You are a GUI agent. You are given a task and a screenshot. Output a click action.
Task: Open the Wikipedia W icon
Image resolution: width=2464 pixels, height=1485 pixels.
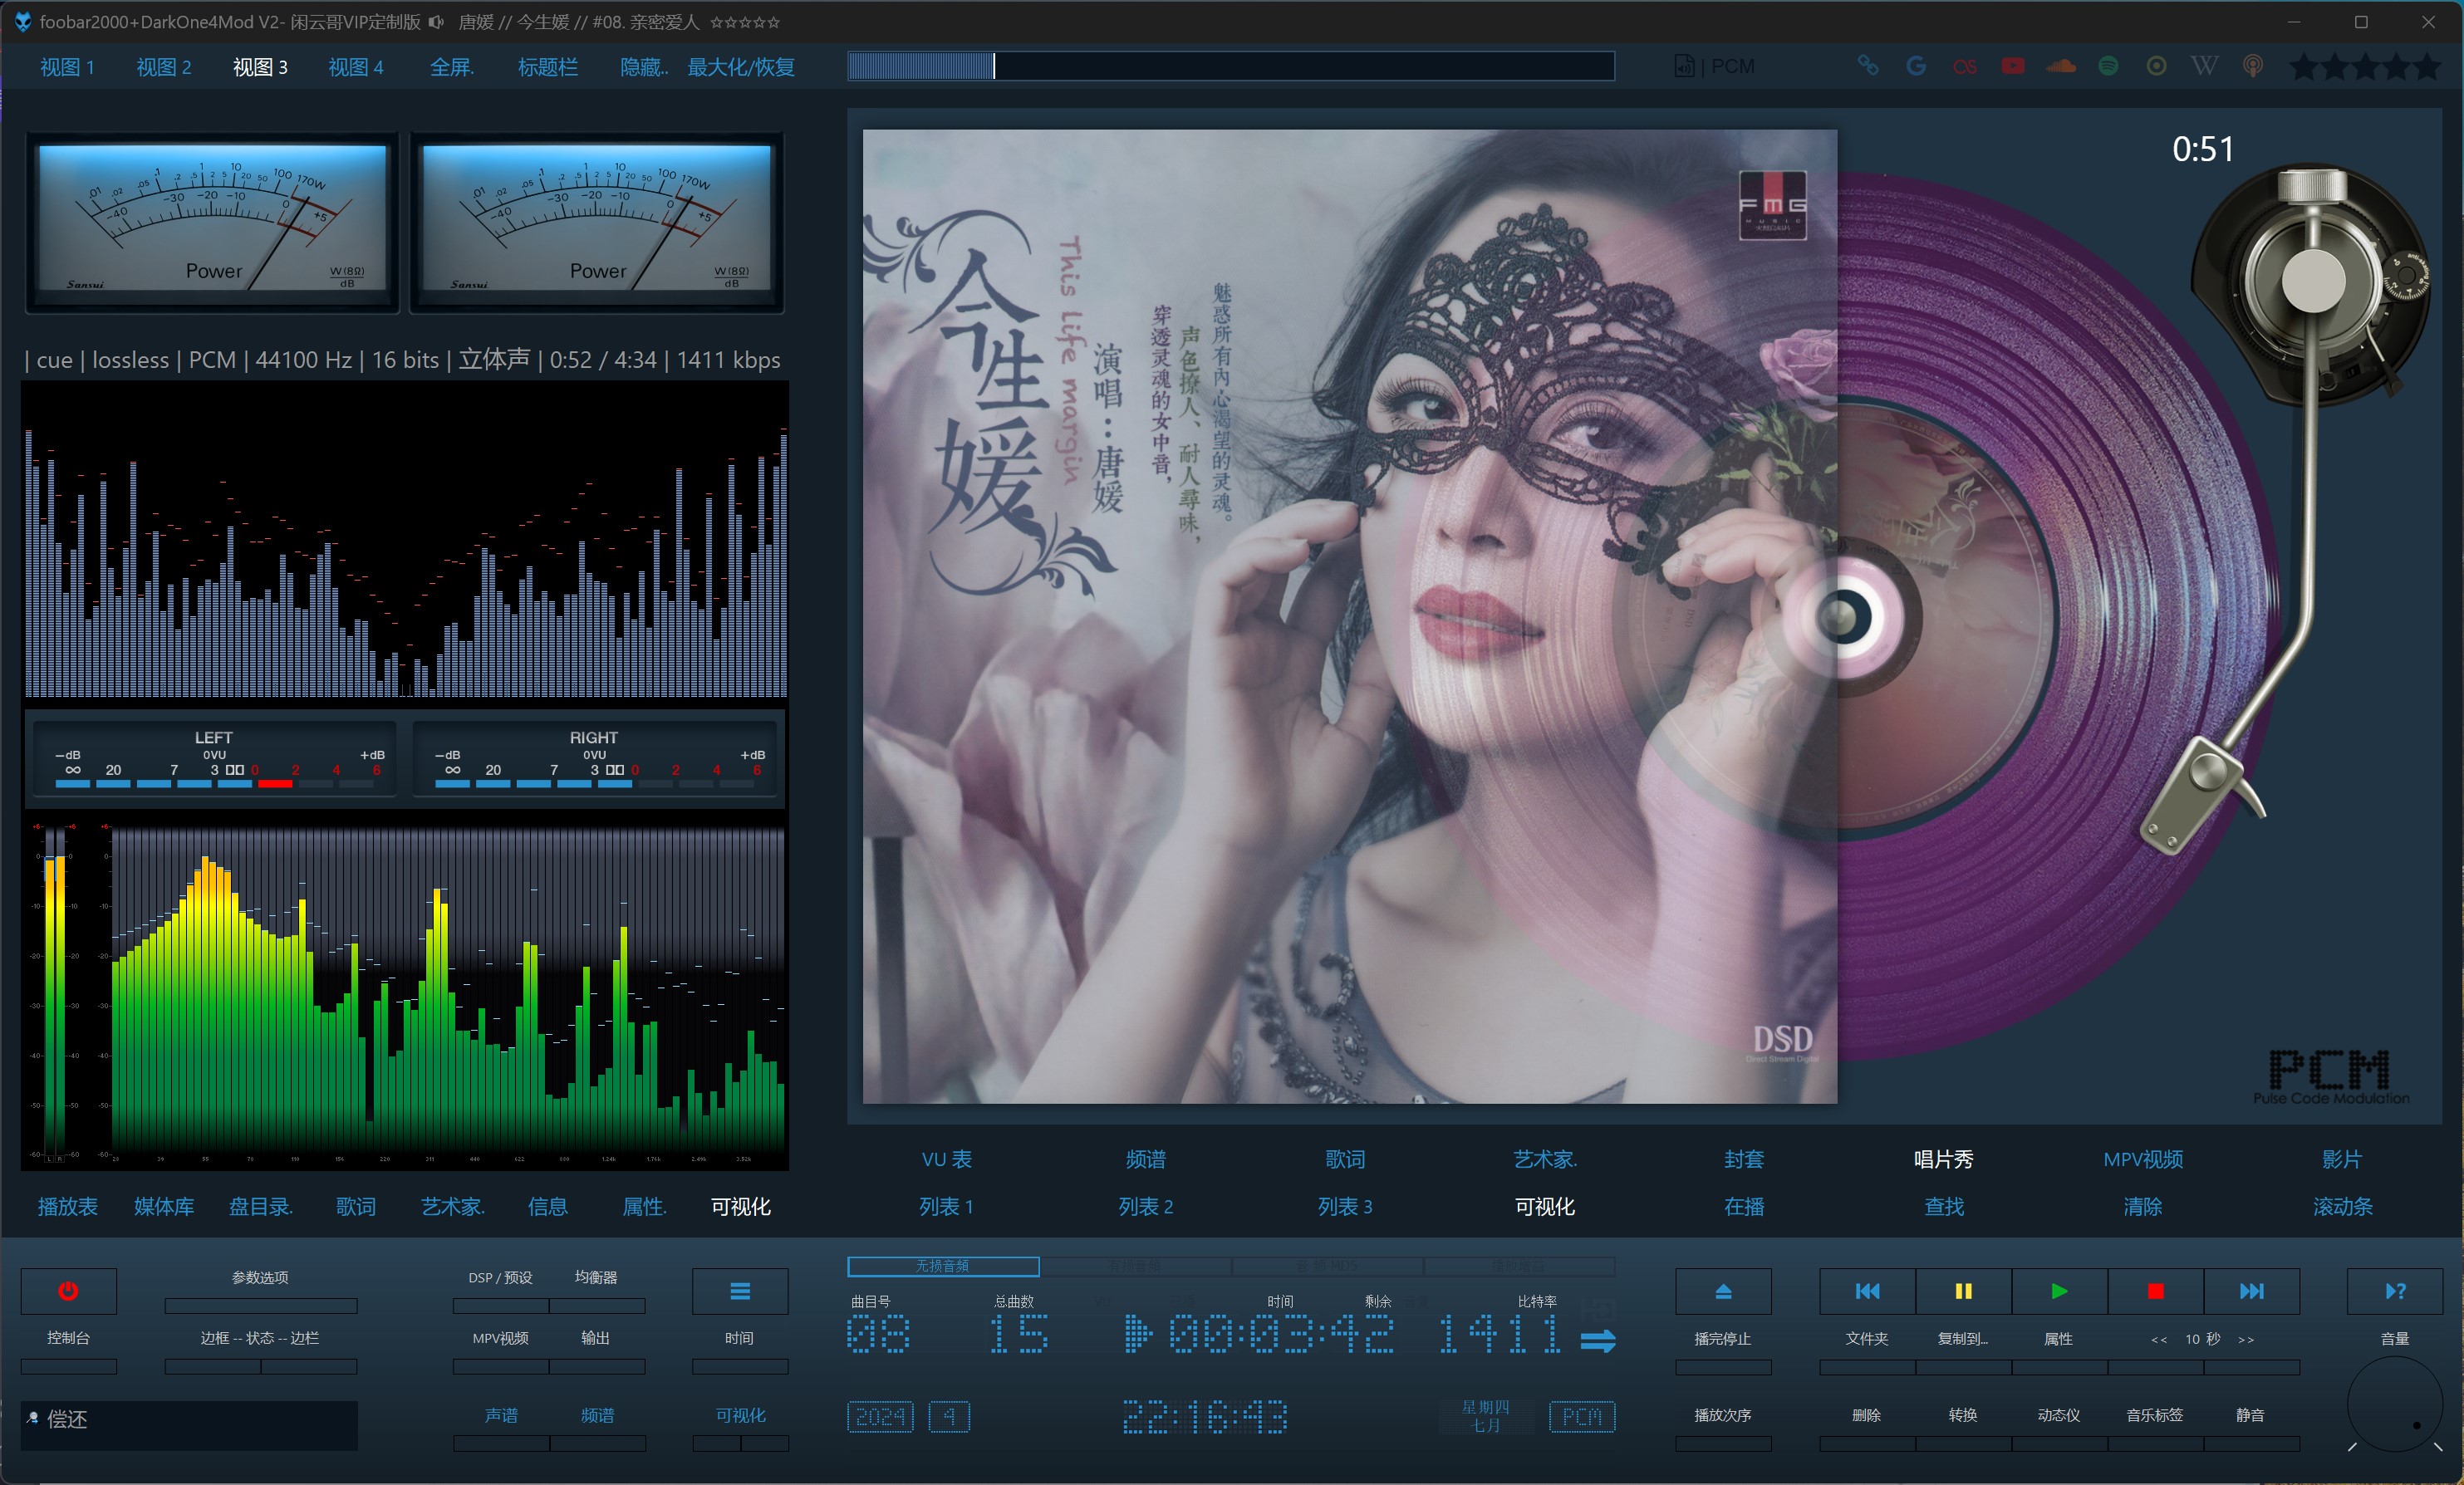click(x=2204, y=66)
